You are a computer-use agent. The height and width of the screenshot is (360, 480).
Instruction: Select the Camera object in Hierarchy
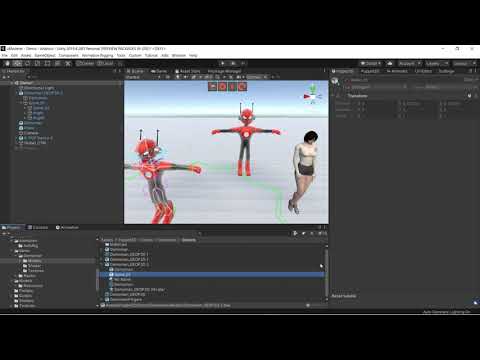pyautogui.click(x=31, y=133)
